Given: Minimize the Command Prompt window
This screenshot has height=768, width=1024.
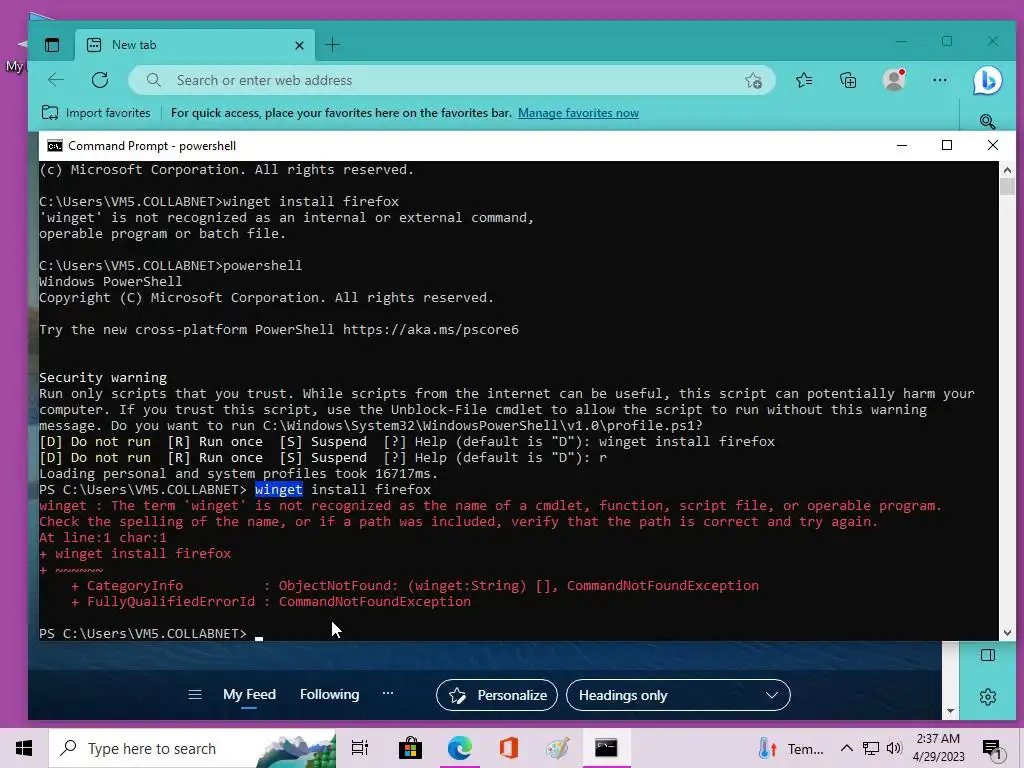Looking at the screenshot, I should coord(902,145).
